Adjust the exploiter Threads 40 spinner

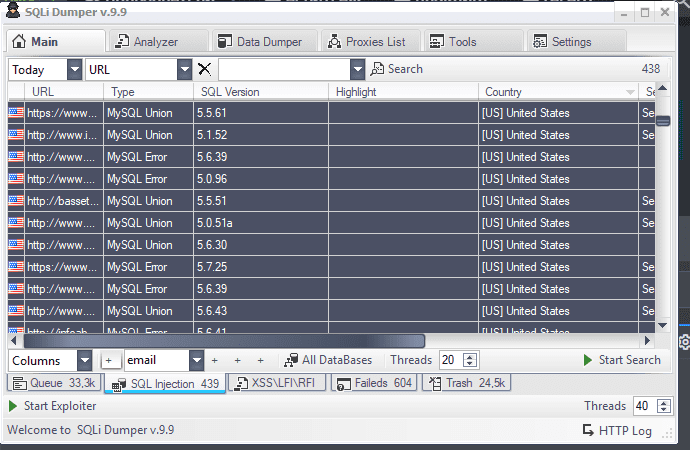pos(664,406)
